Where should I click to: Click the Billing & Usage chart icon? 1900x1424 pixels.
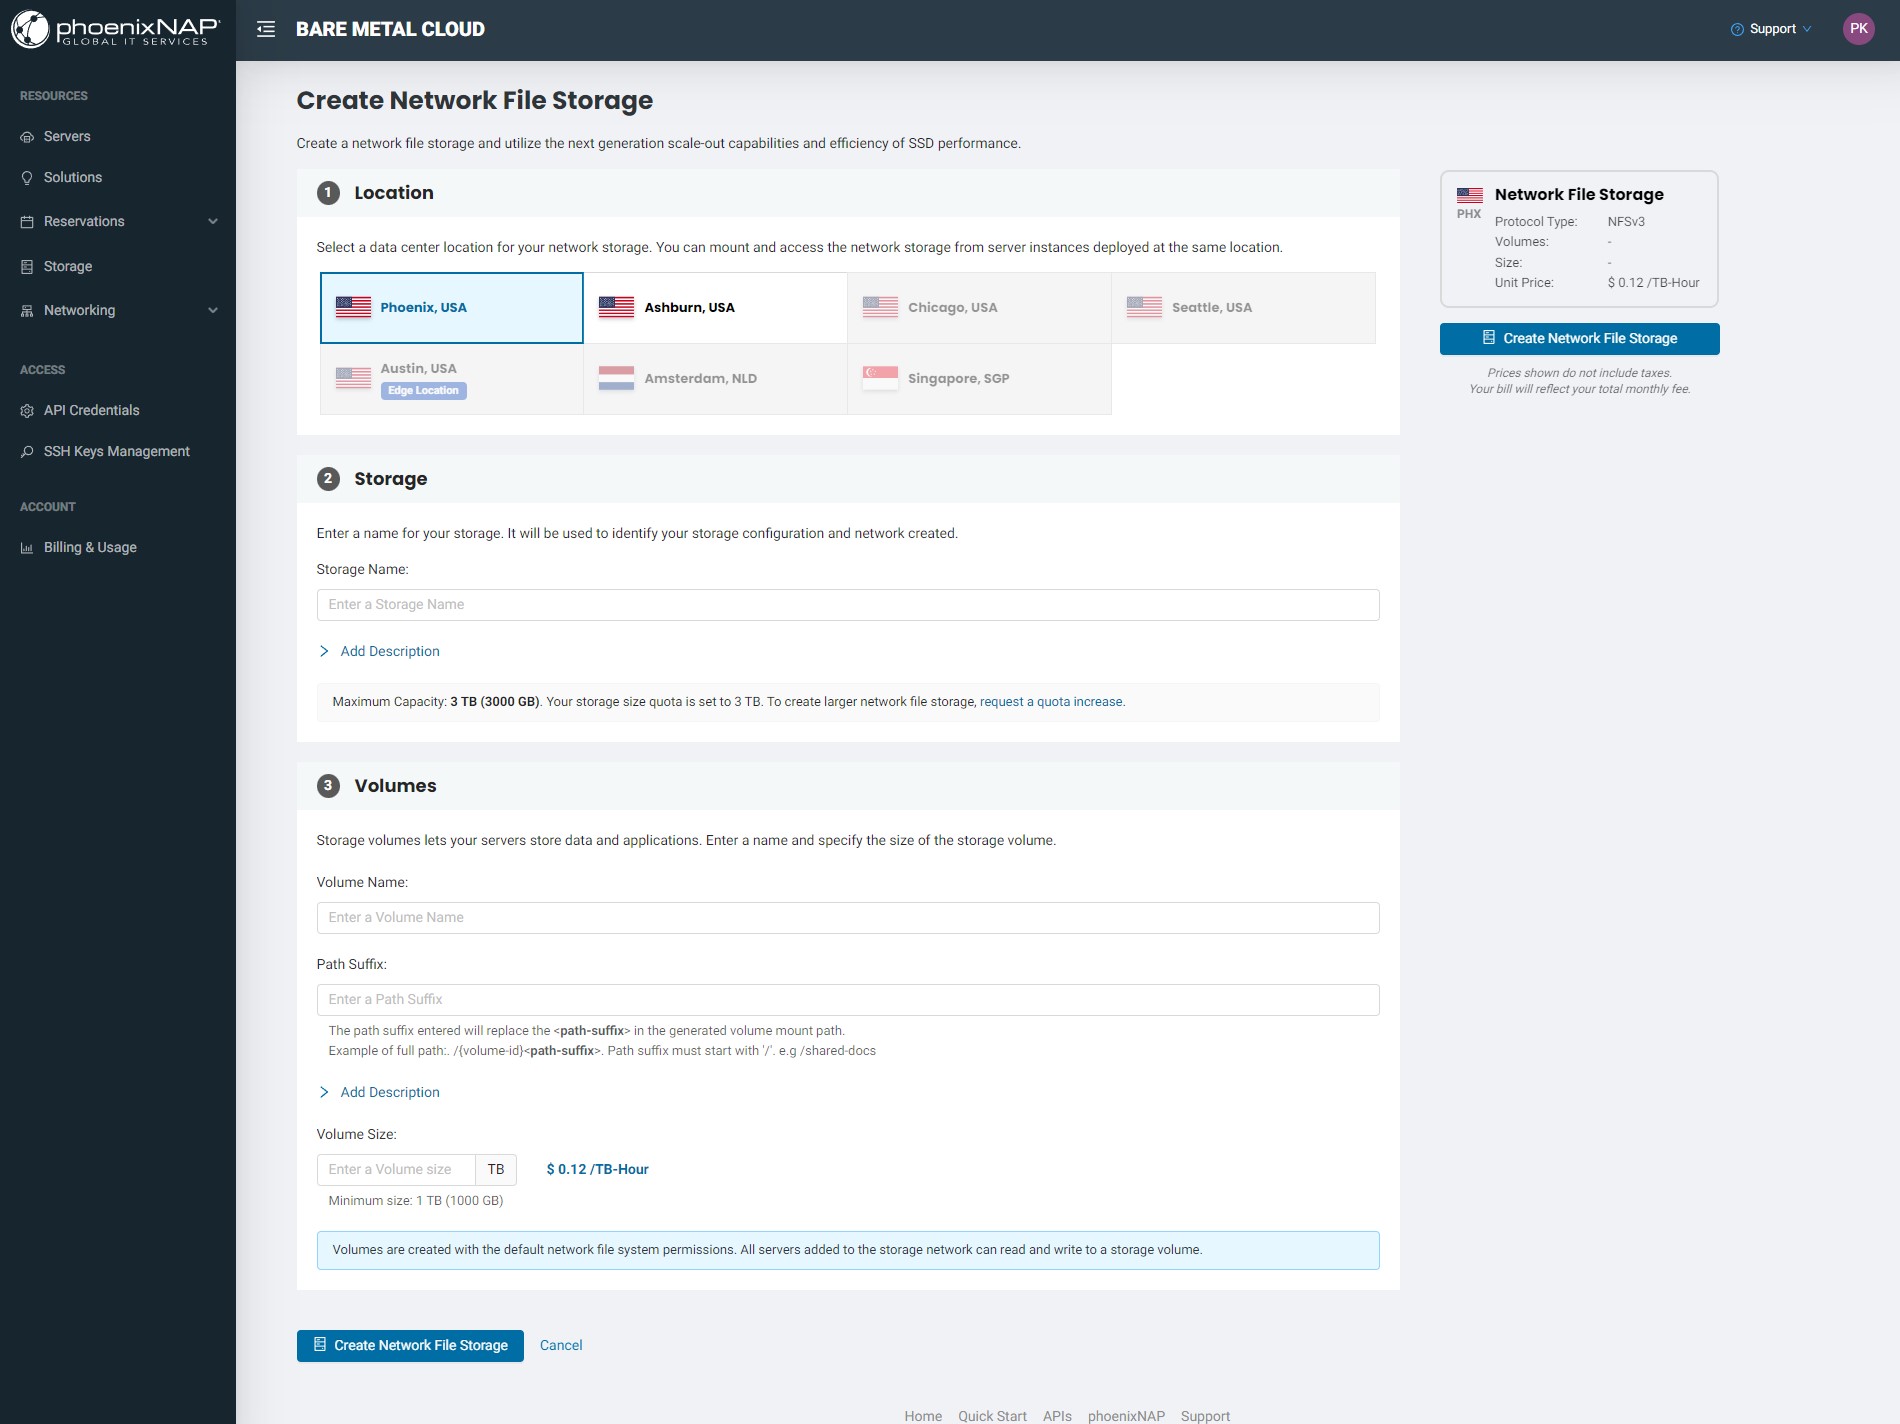click(27, 548)
